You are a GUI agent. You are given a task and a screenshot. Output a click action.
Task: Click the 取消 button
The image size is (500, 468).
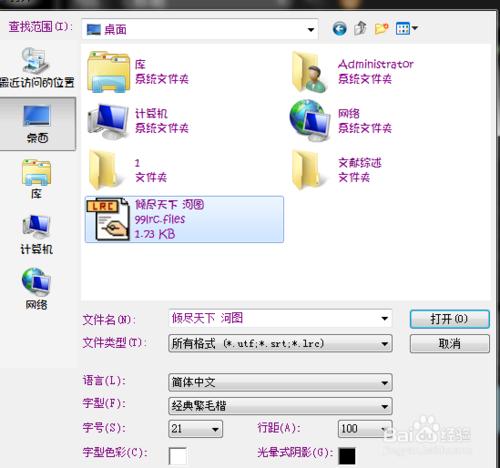(x=450, y=343)
